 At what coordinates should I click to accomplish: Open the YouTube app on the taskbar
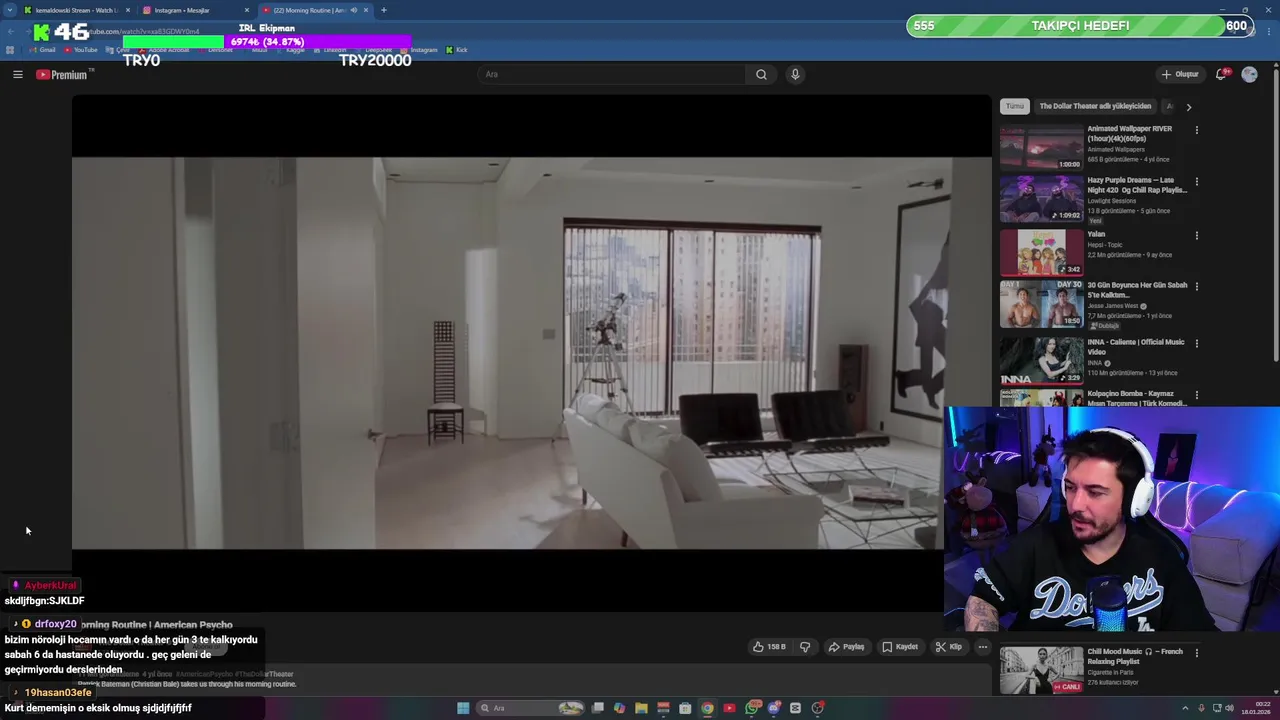click(x=729, y=708)
